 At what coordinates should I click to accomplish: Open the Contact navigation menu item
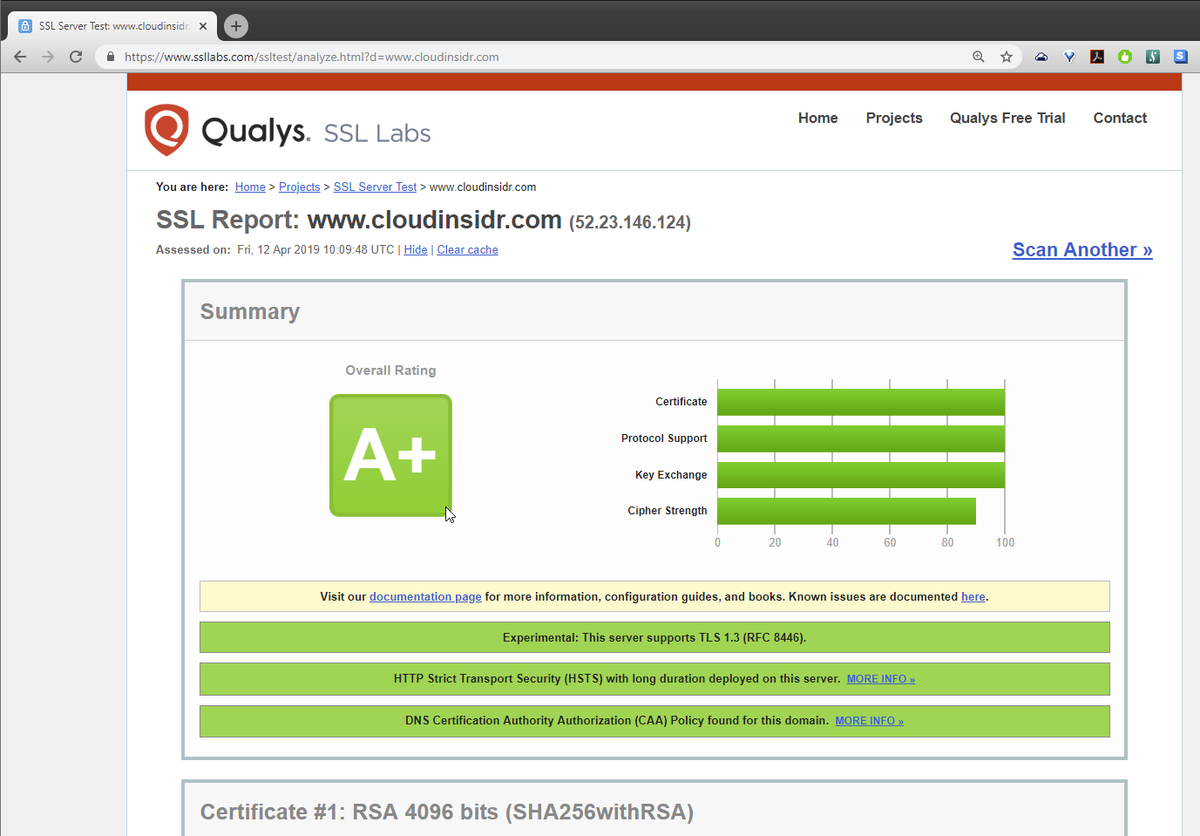tap(1120, 118)
